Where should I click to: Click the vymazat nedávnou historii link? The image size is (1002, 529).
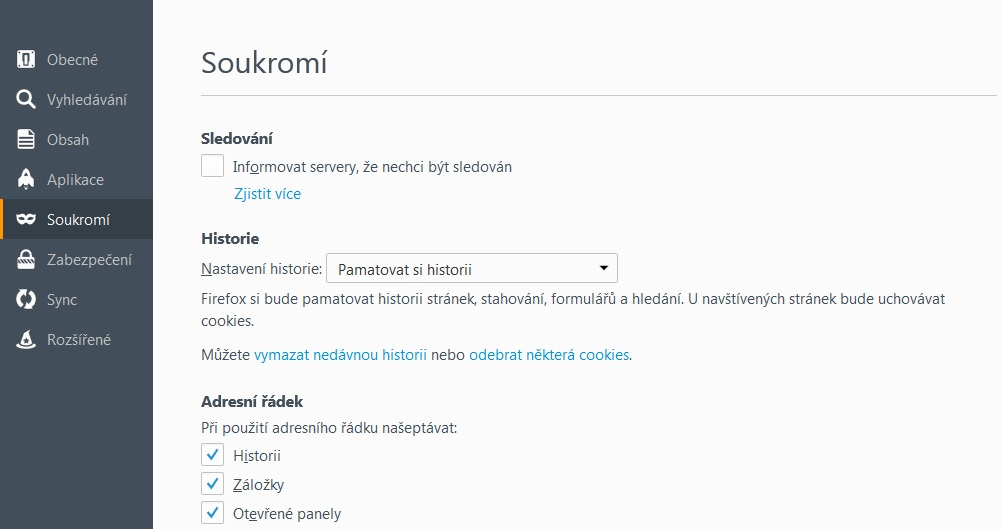point(340,355)
